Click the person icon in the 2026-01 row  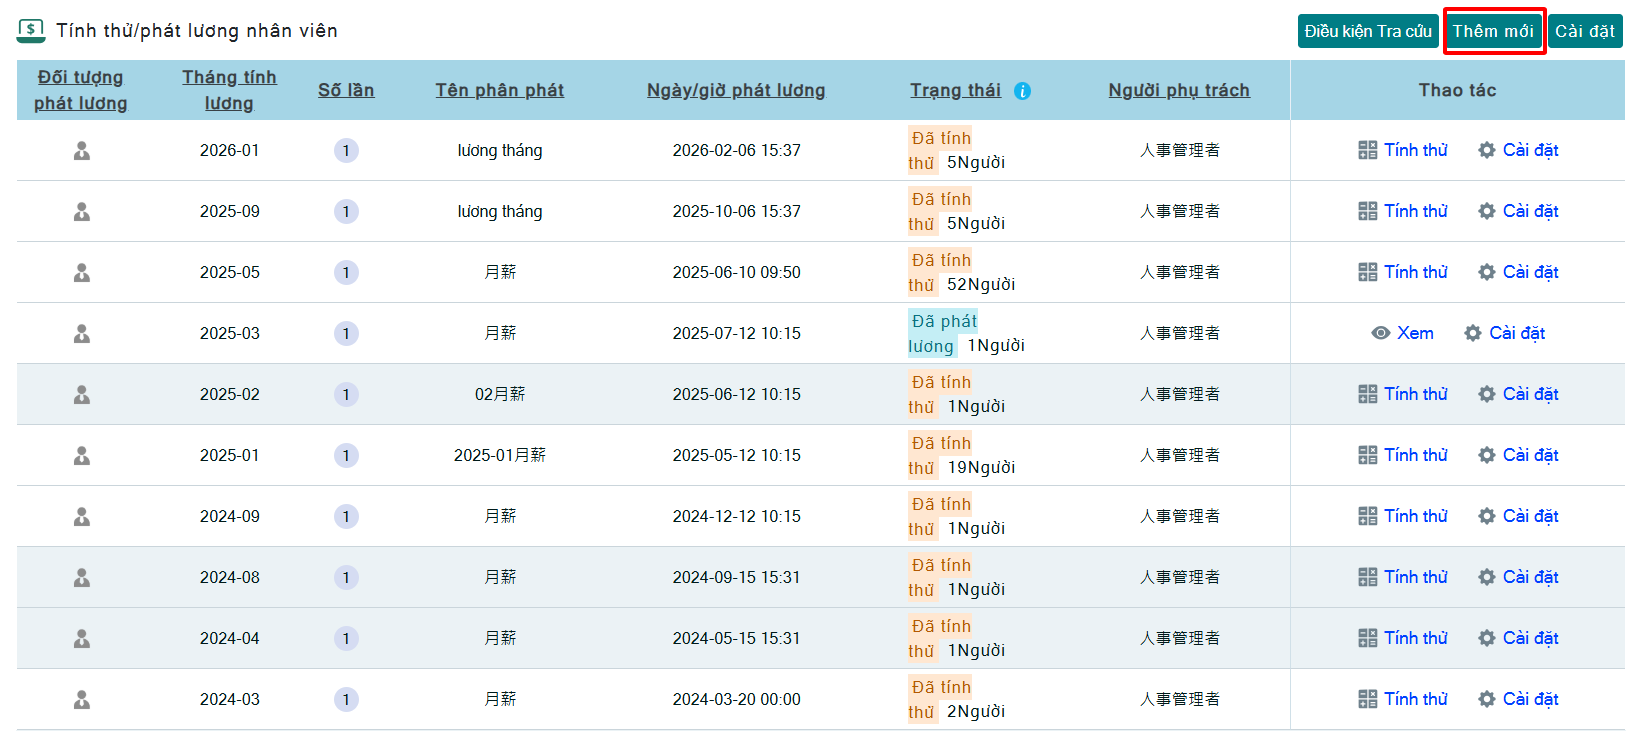tap(82, 151)
